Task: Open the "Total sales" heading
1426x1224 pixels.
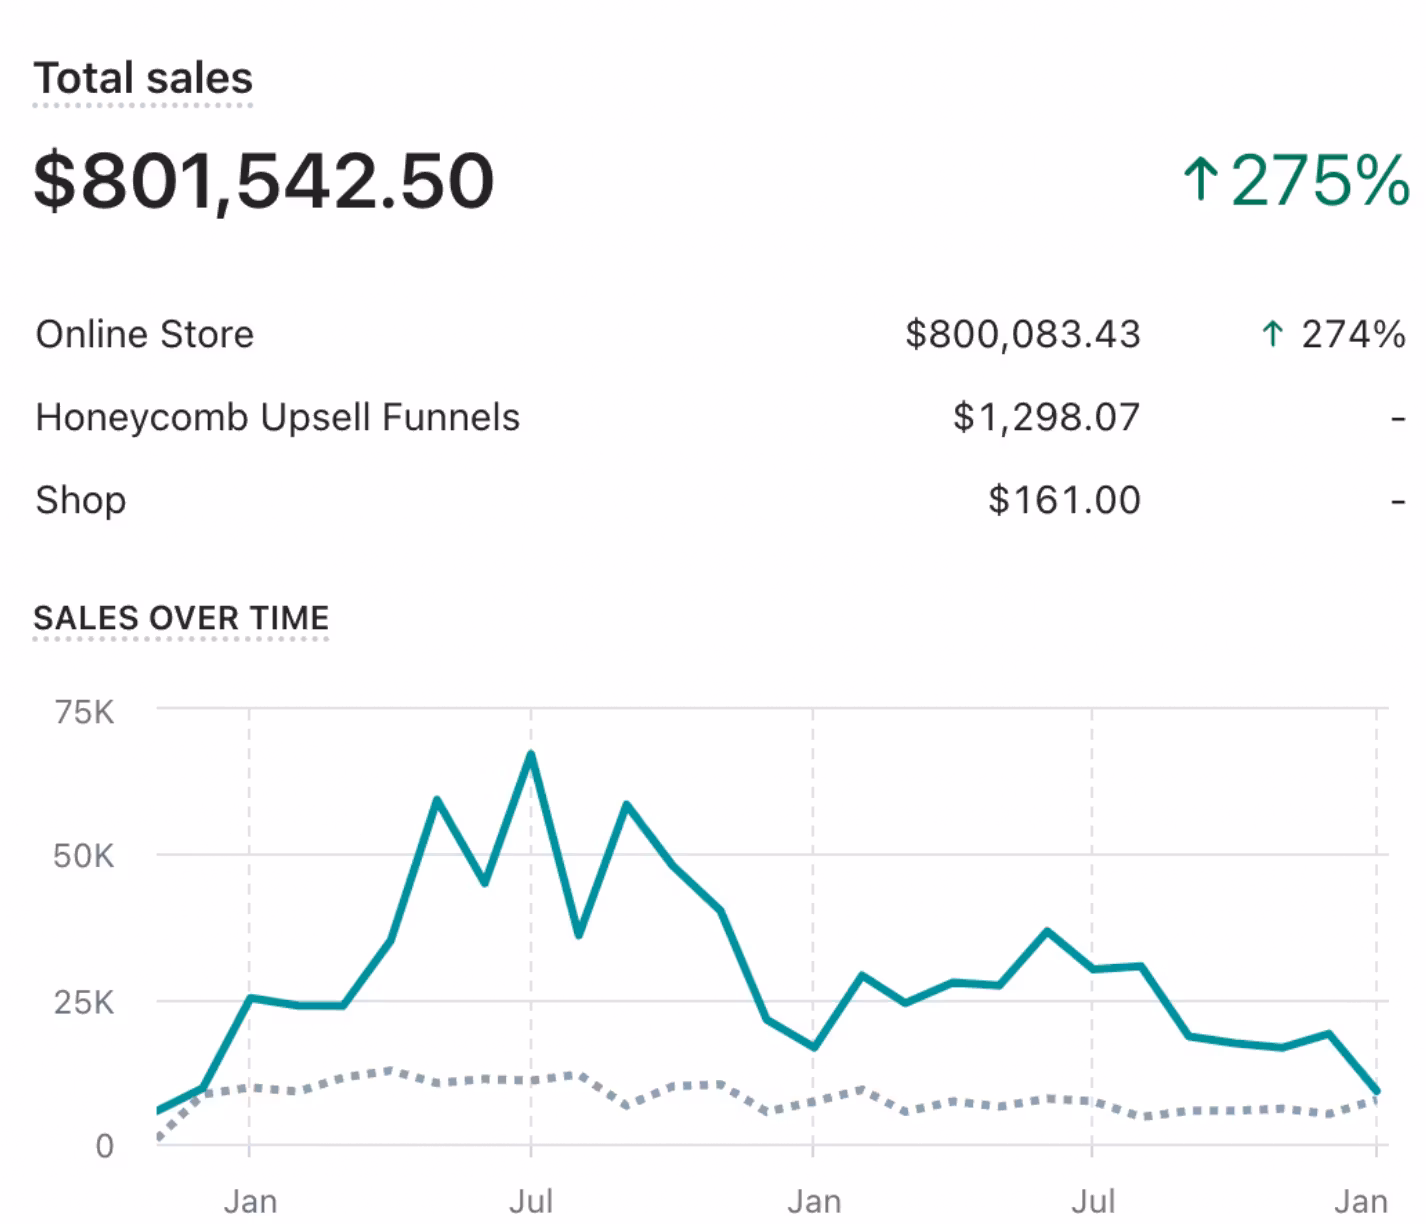Action: tap(143, 78)
